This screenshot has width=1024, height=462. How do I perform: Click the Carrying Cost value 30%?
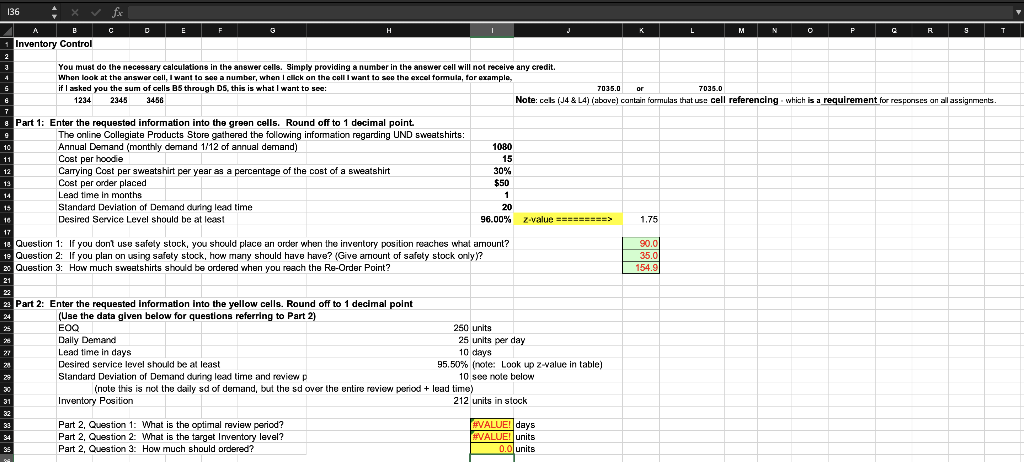pos(492,171)
